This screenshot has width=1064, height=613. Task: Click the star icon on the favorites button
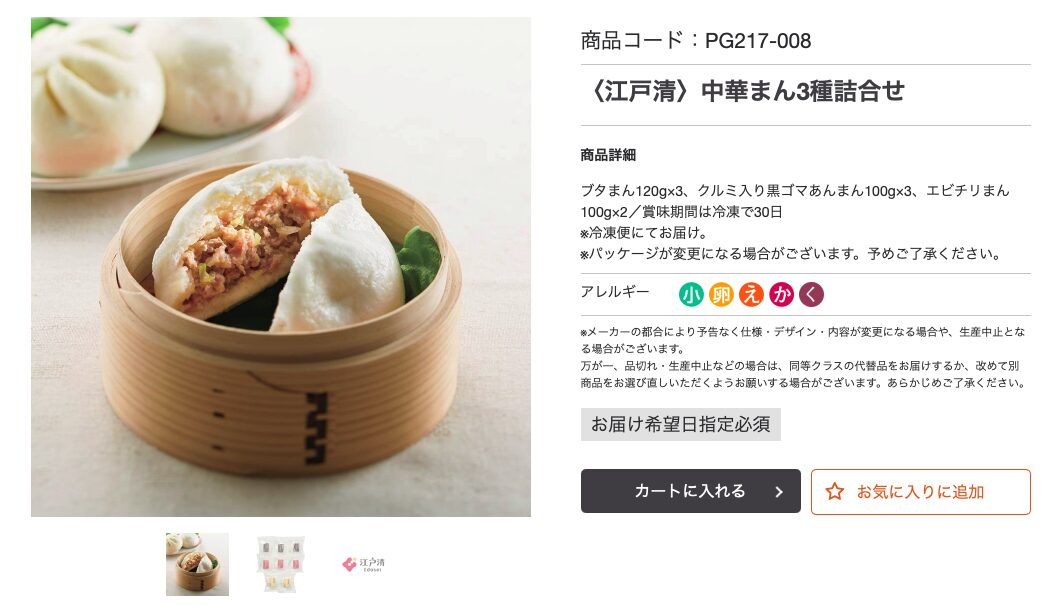[x=835, y=491]
